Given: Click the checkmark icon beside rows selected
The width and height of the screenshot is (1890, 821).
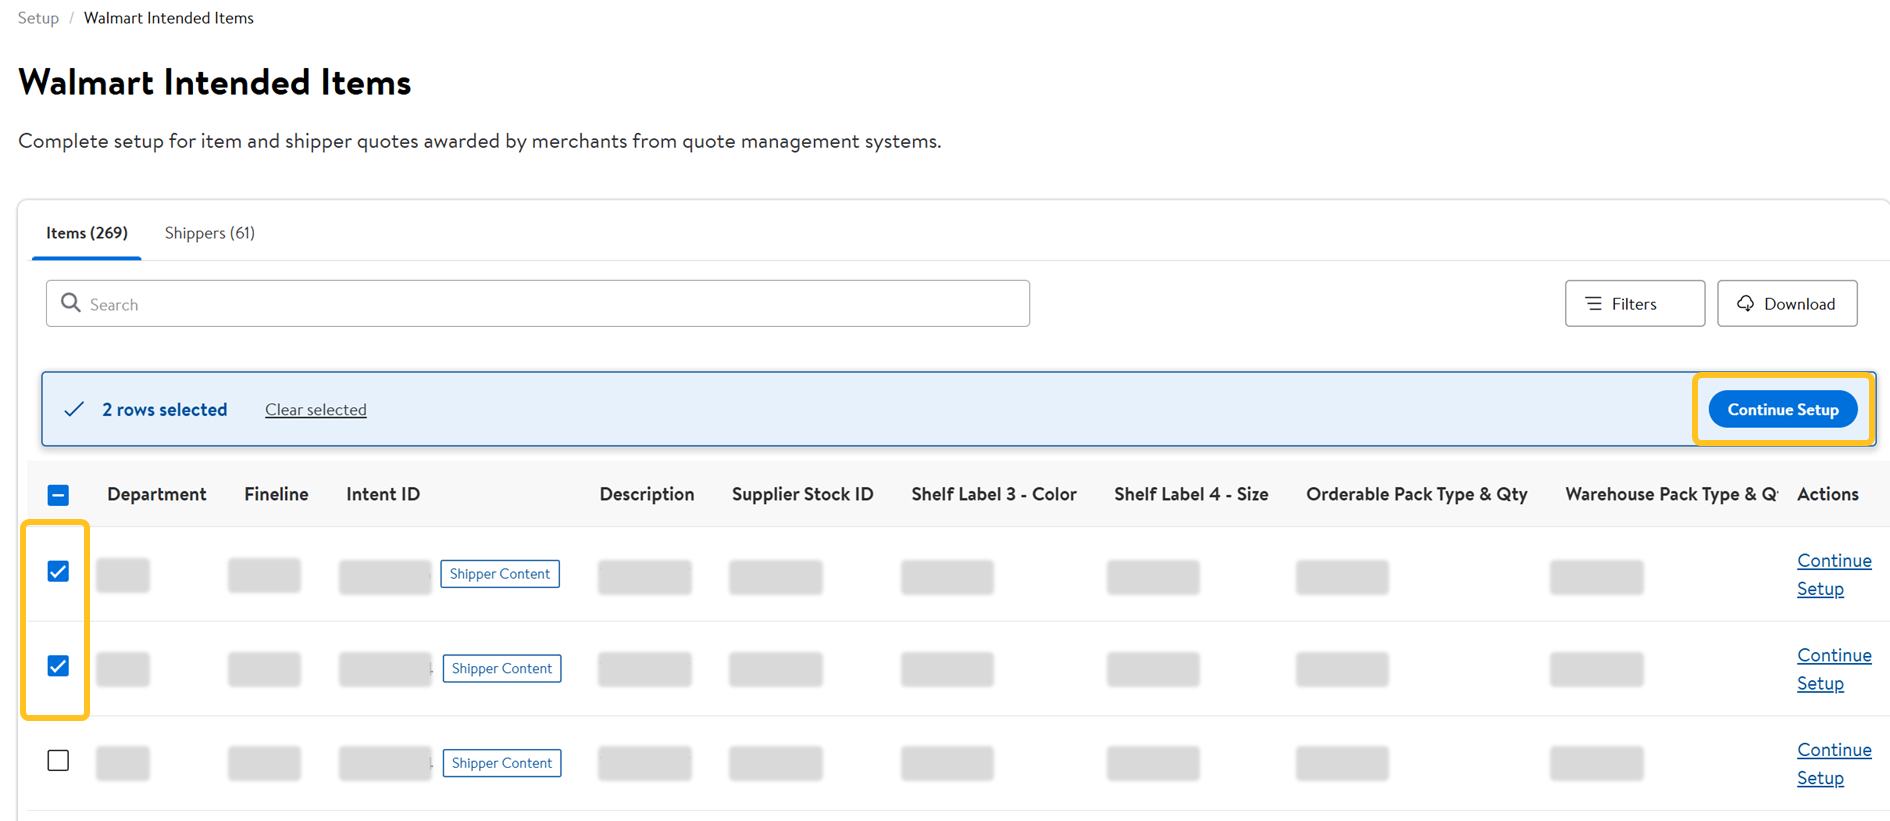Looking at the screenshot, I should [x=74, y=409].
